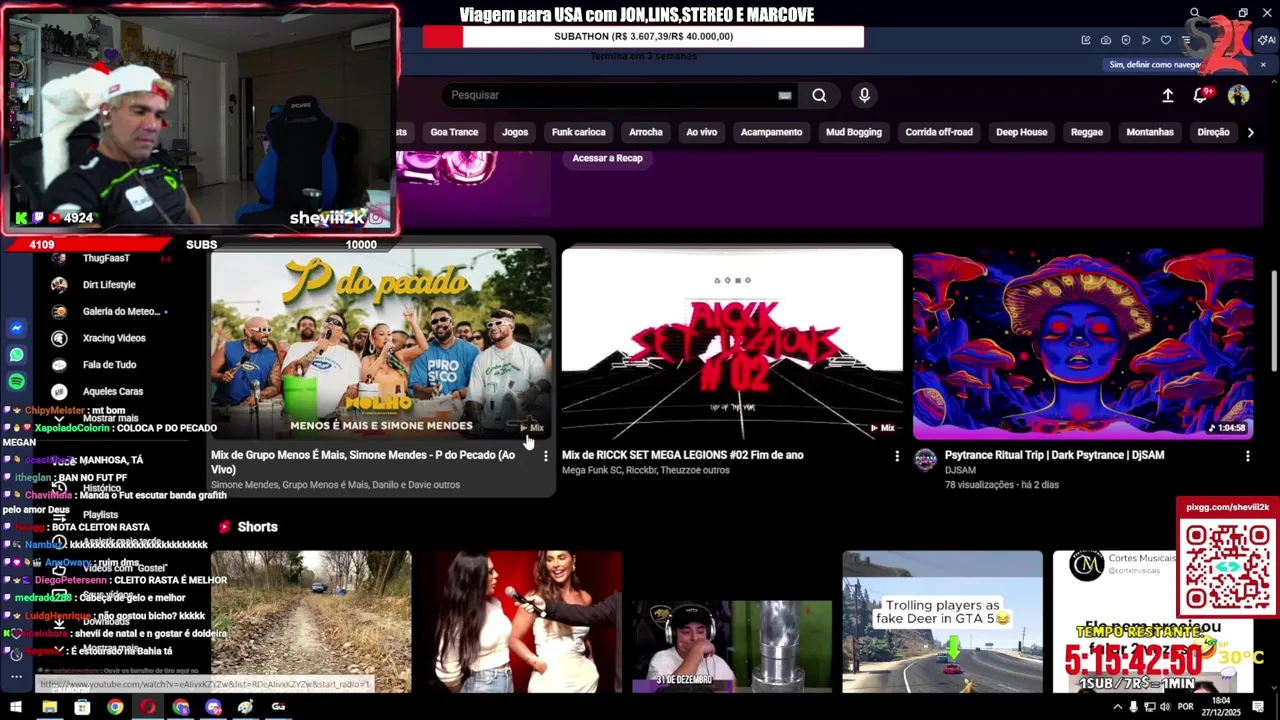This screenshot has height=720, width=1280.
Task: Open Xracing Videos subscription channel
Action: click(x=113, y=338)
